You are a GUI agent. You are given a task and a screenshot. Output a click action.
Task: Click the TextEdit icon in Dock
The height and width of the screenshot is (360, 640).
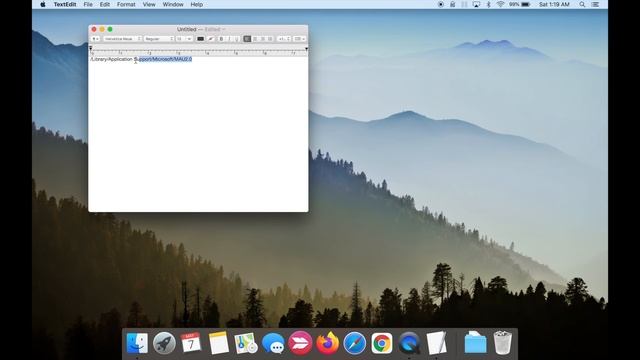point(436,343)
